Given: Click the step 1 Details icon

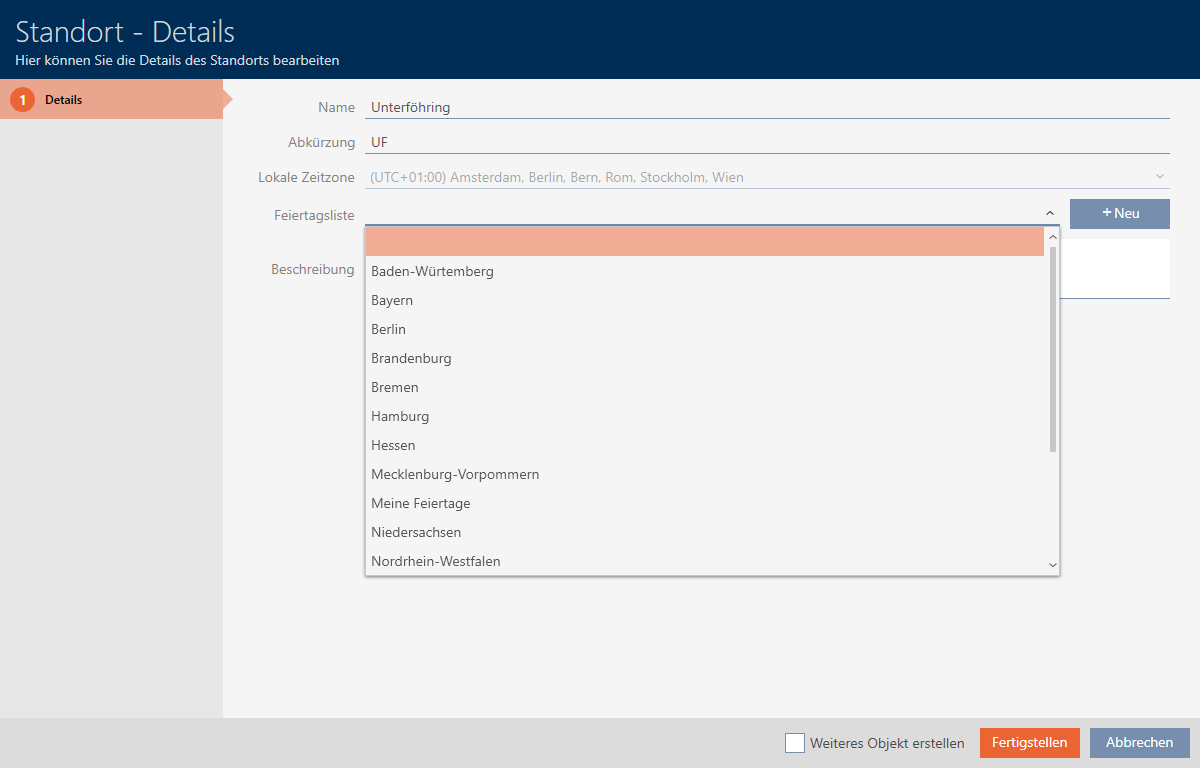Looking at the screenshot, I should coord(22,100).
